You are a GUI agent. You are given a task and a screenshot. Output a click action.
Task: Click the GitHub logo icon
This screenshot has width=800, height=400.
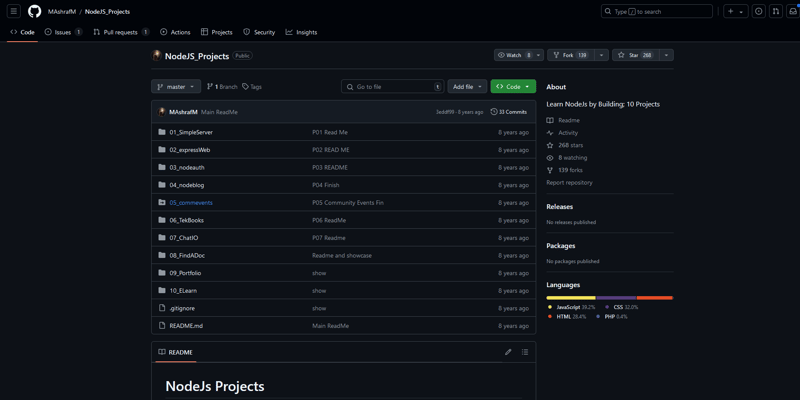[x=35, y=12]
